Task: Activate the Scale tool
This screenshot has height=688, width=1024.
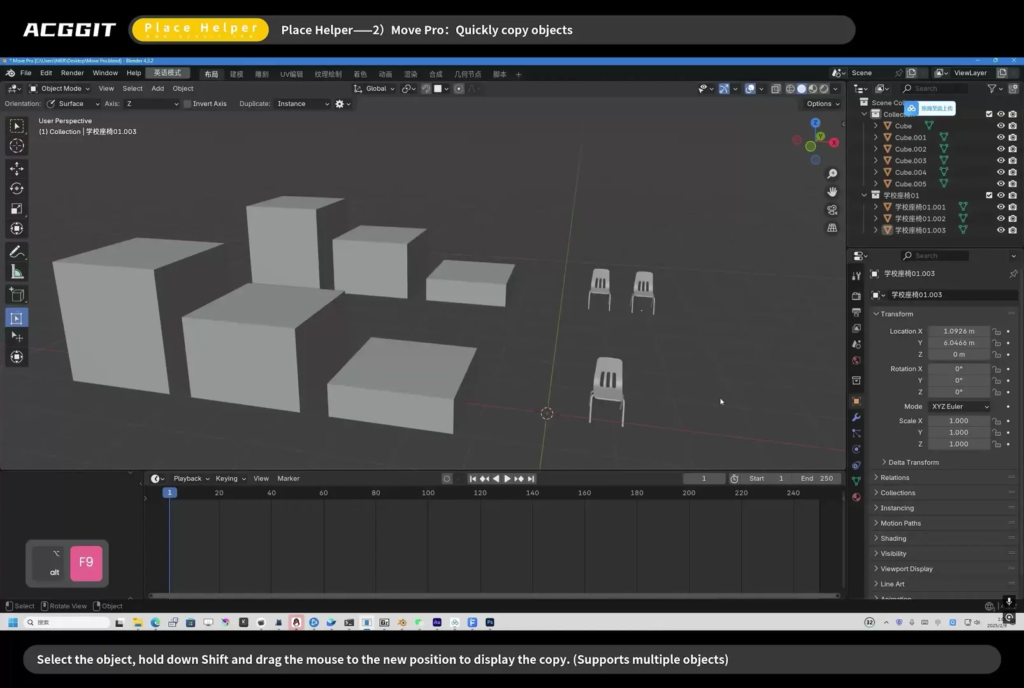Action: pyautogui.click(x=17, y=209)
